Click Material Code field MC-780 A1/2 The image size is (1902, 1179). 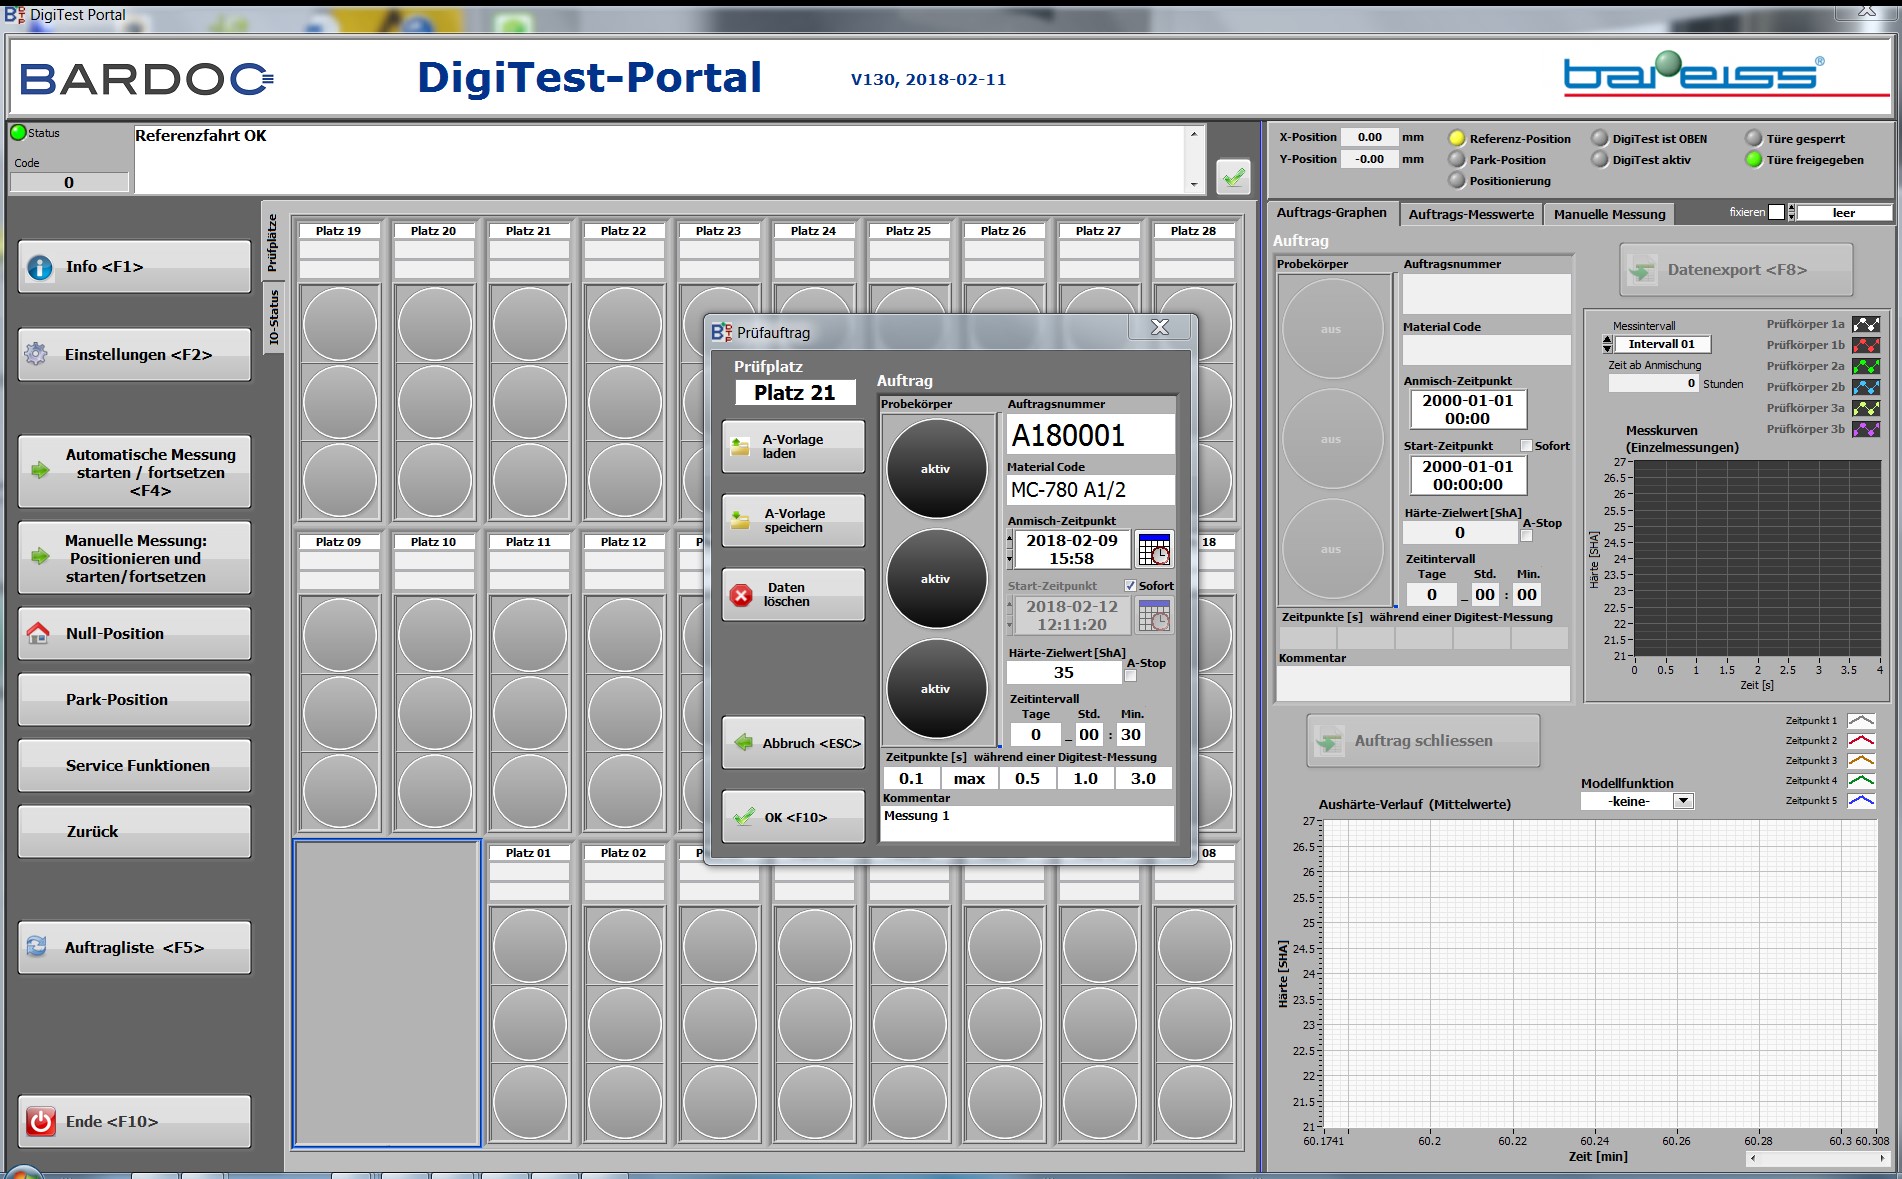click(x=1090, y=489)
